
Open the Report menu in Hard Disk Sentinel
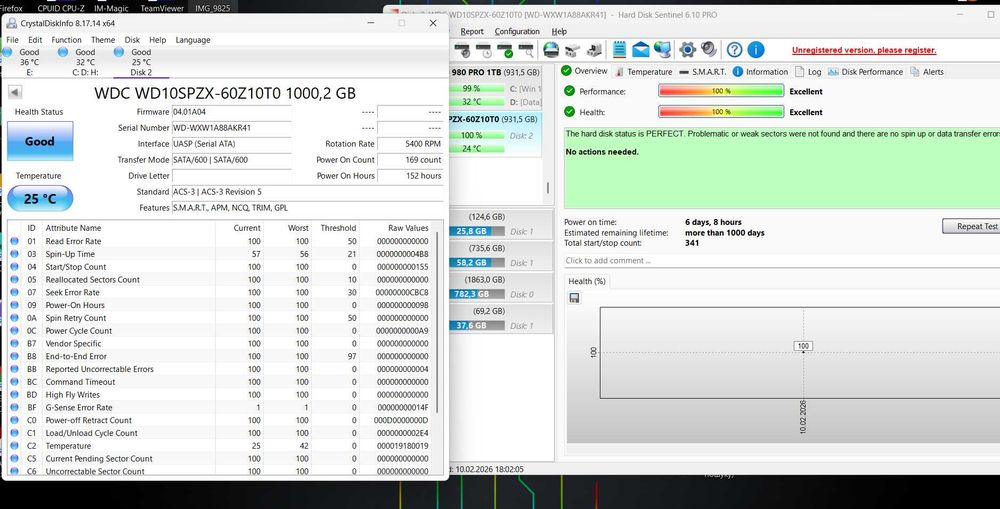click(472, 31)
